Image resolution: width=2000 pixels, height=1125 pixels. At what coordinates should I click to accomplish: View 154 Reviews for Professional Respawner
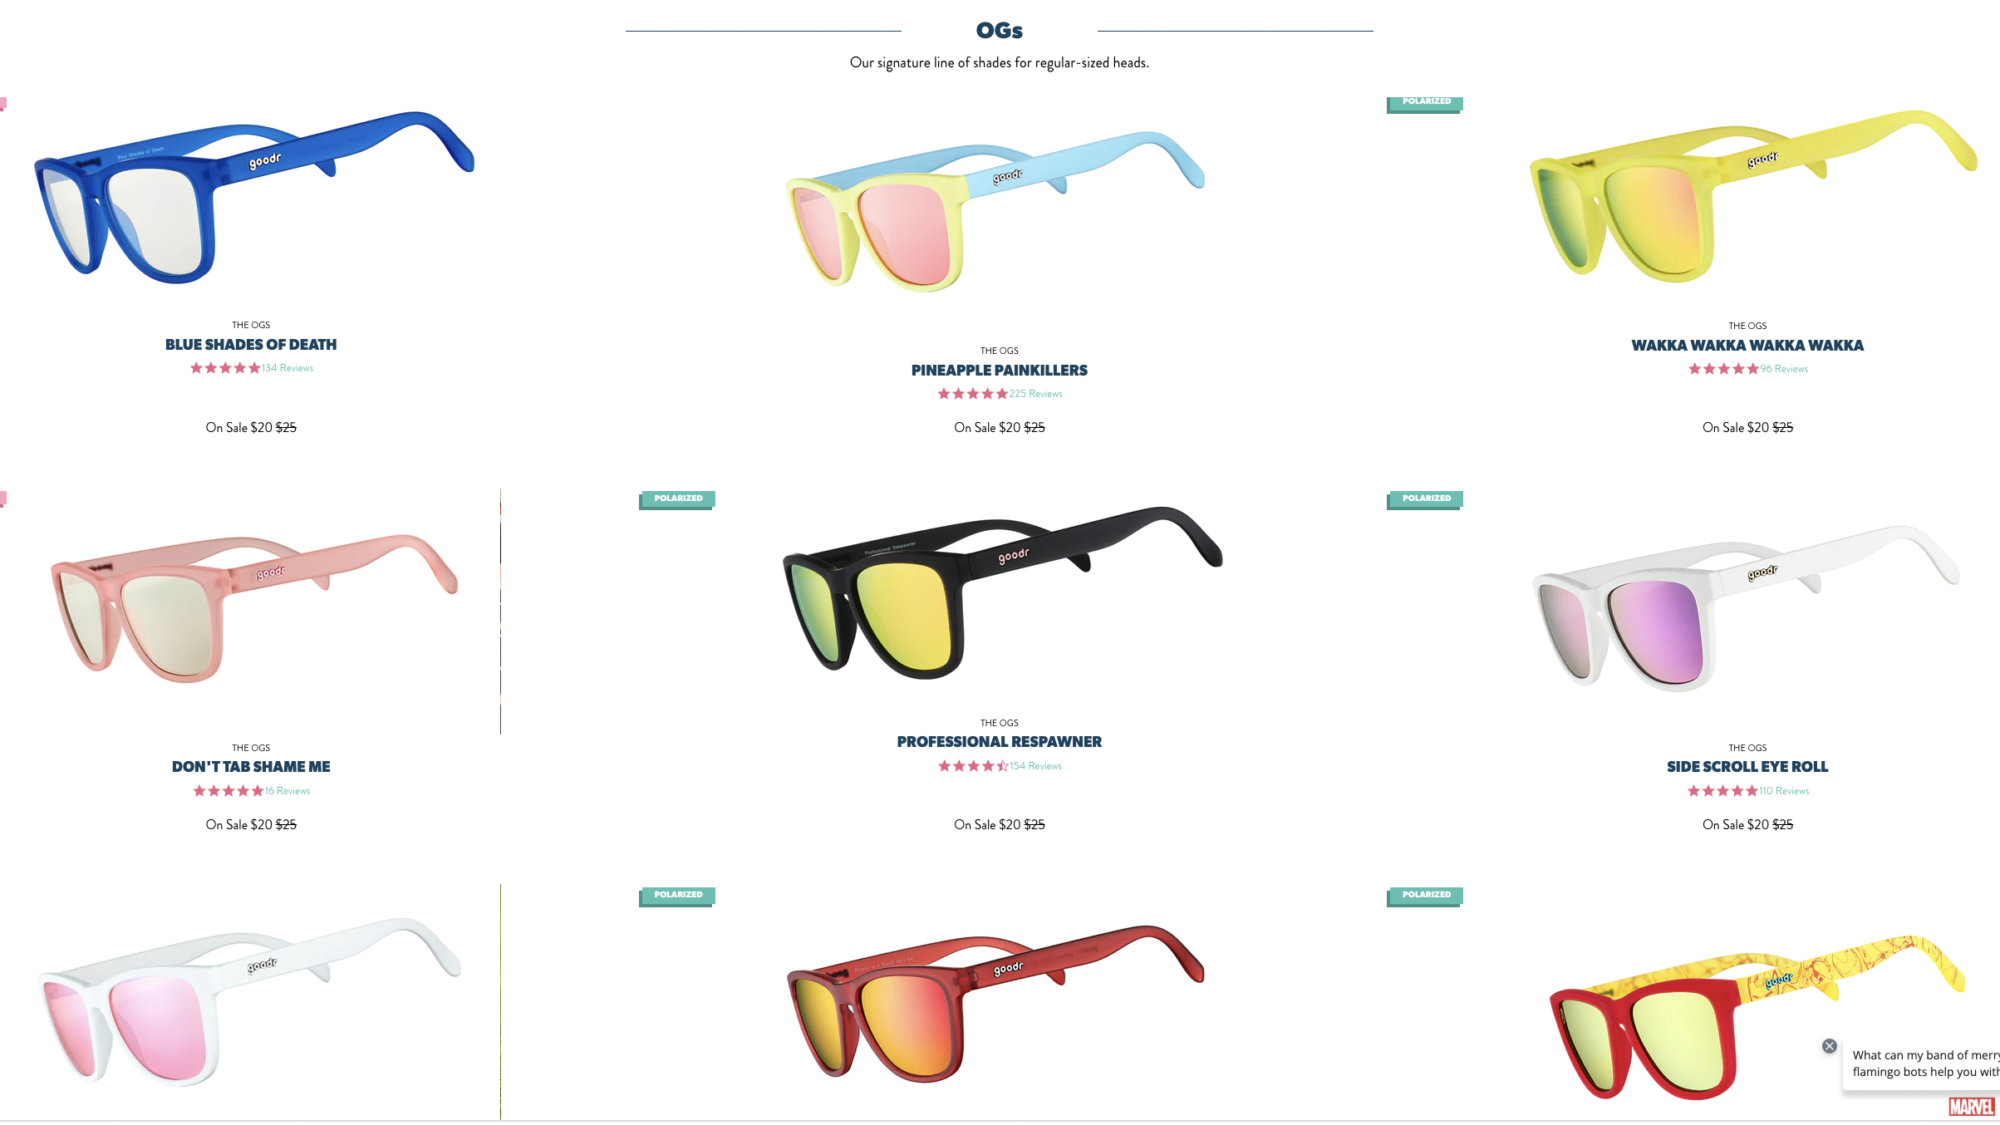click(1036, 766)
